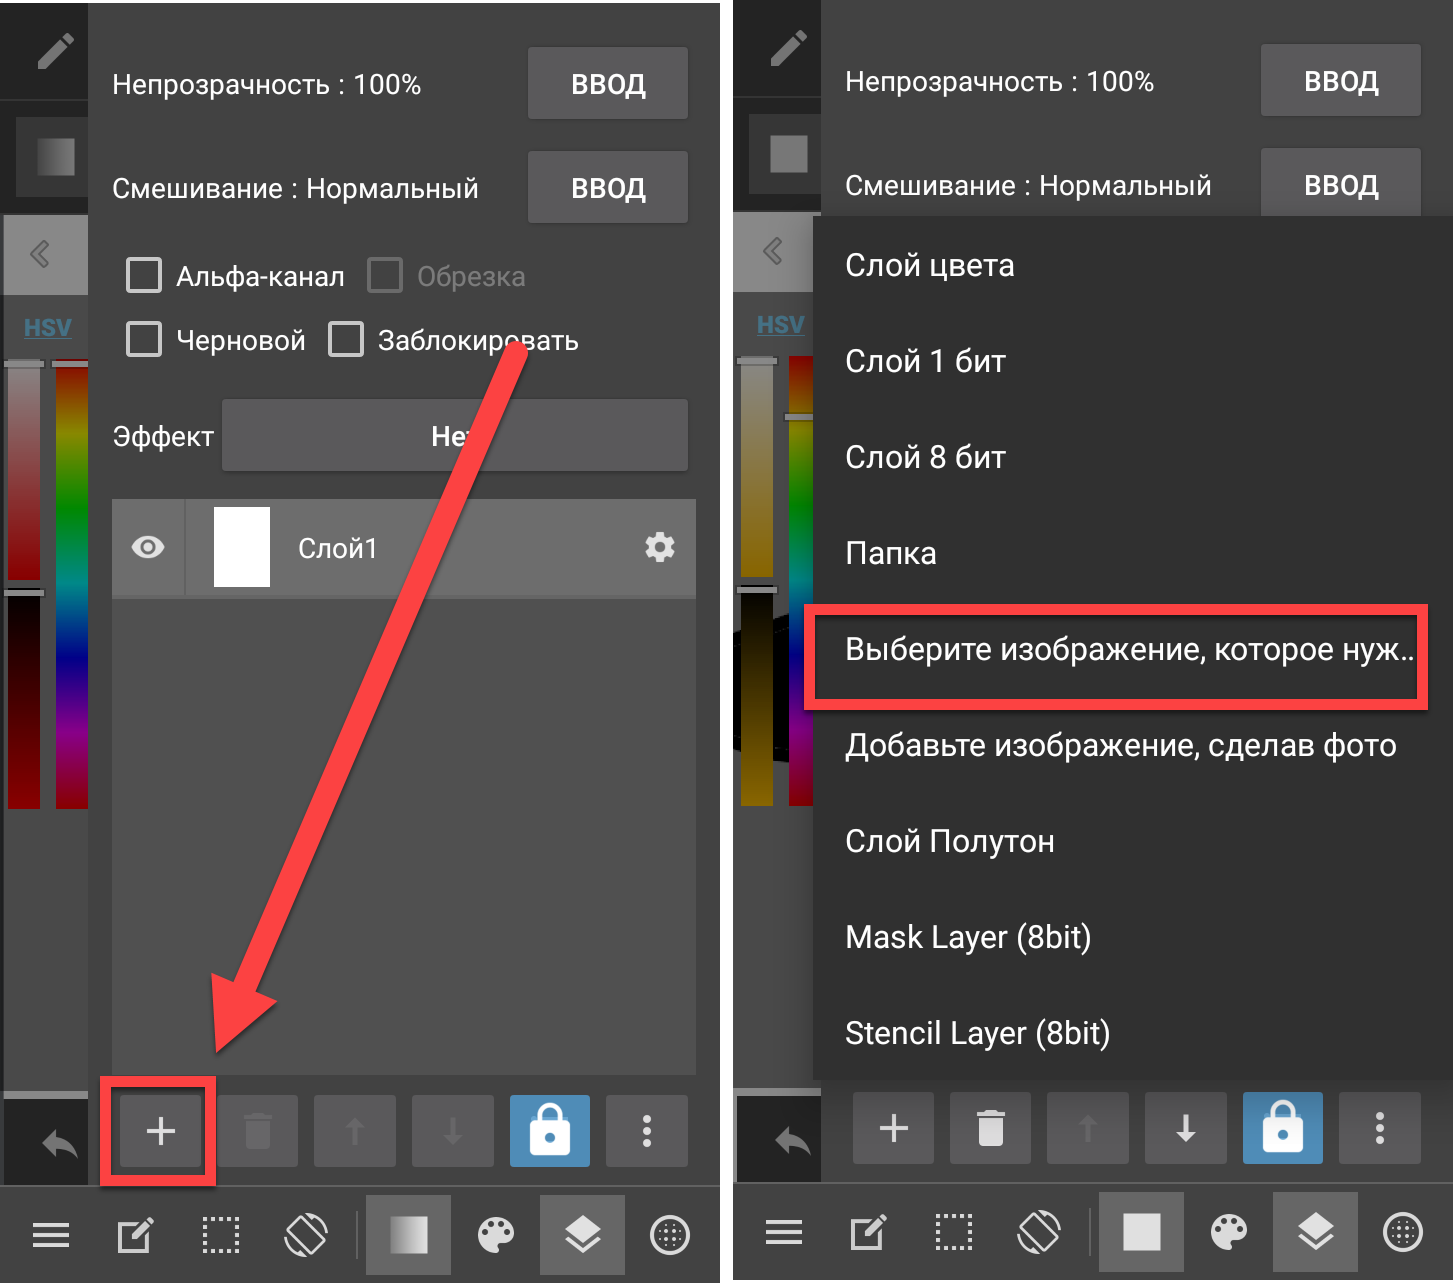The height and width of the screenshot is (1283, 1453).
Task: Tap gray color swatch in right bottom toolbar
Action: click(x=1141, y=1233)
